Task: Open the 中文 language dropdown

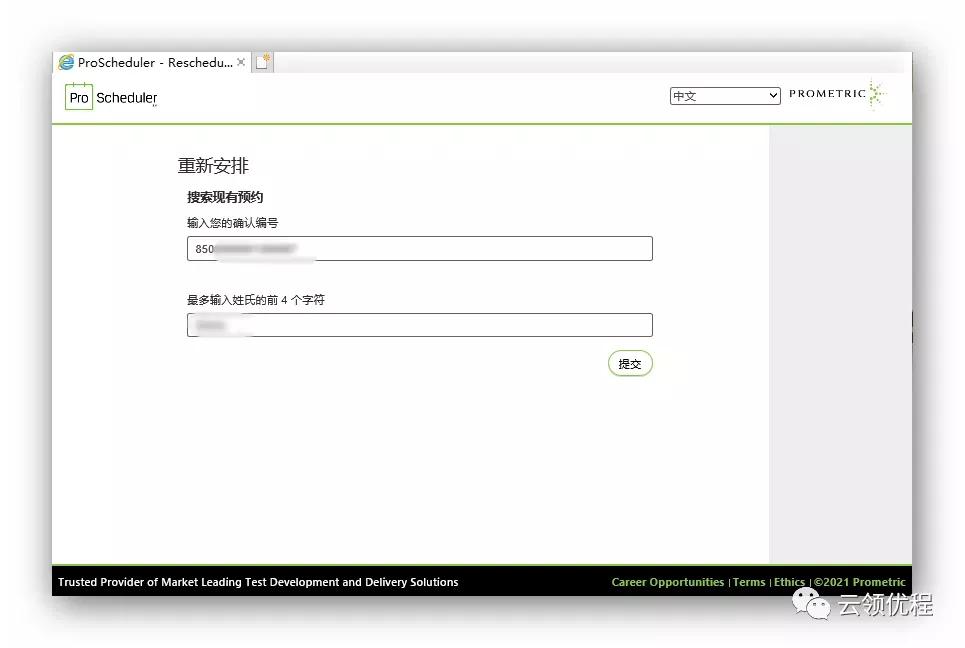Action: click(x=724, y=95)
